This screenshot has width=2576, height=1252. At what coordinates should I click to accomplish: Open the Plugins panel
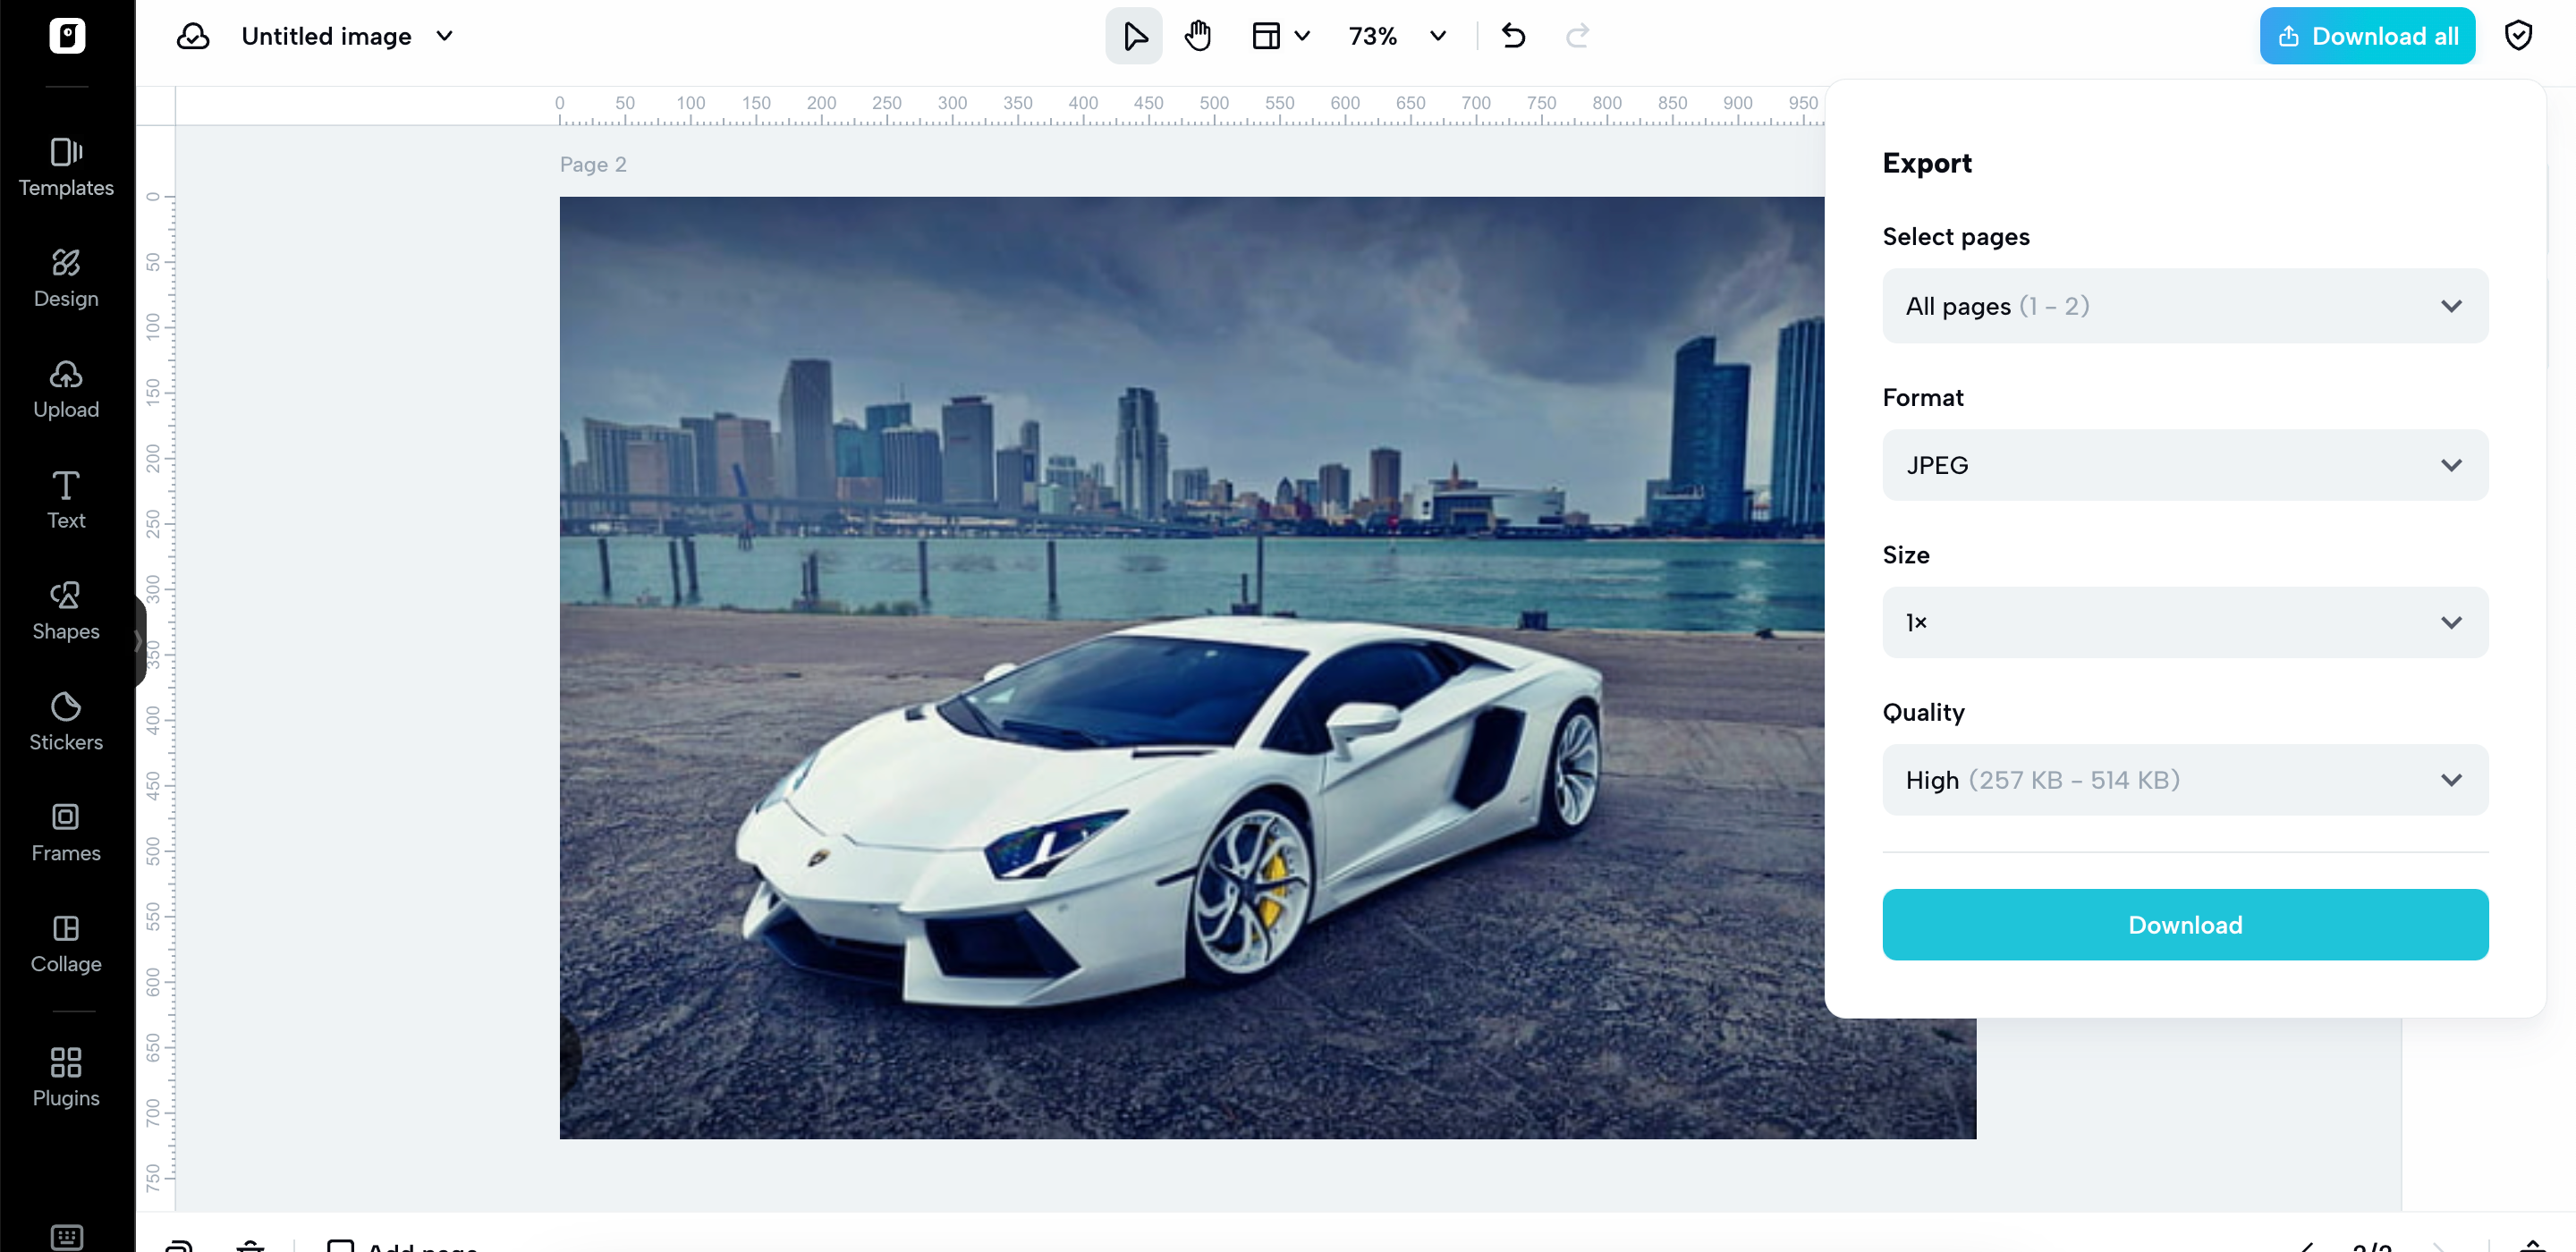coord(66,1075)
